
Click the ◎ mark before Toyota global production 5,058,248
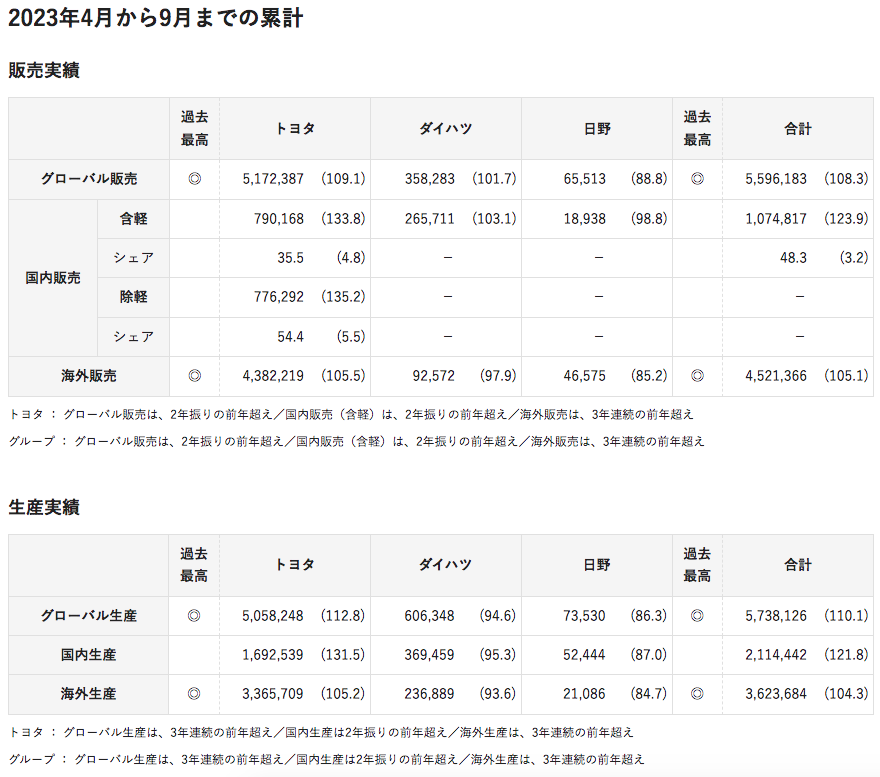(194, 616)
